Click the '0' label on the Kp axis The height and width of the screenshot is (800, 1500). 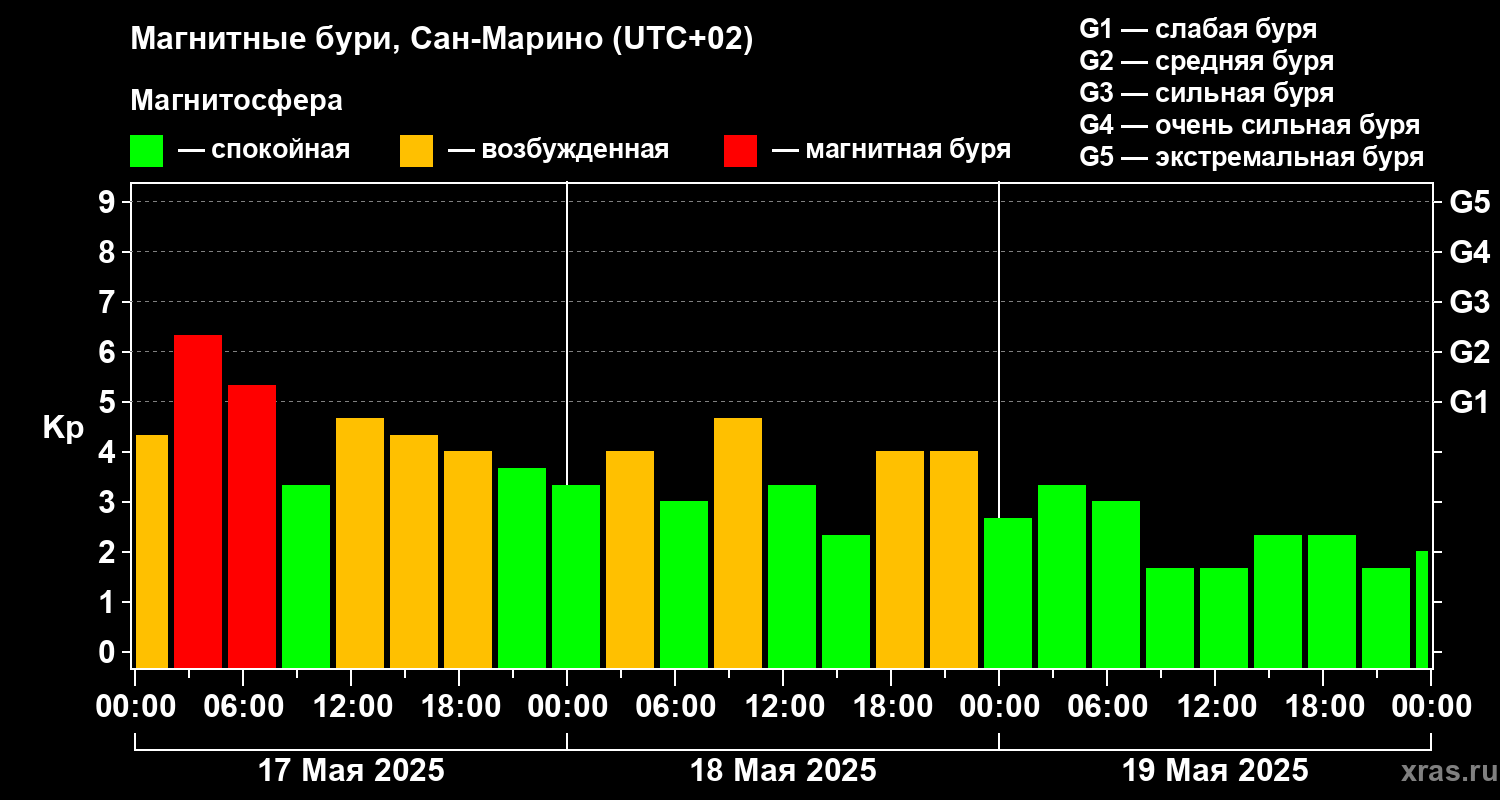tap(109, 652)
